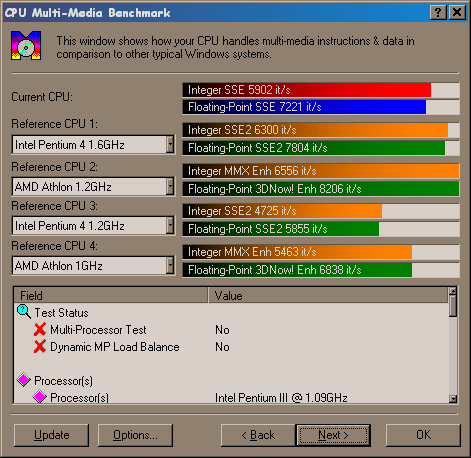The width and height of the screenshot is (471, 458).
Task: Click the Reference CPU 1 label
Action: pyautogui.click(x=55, y=124)
